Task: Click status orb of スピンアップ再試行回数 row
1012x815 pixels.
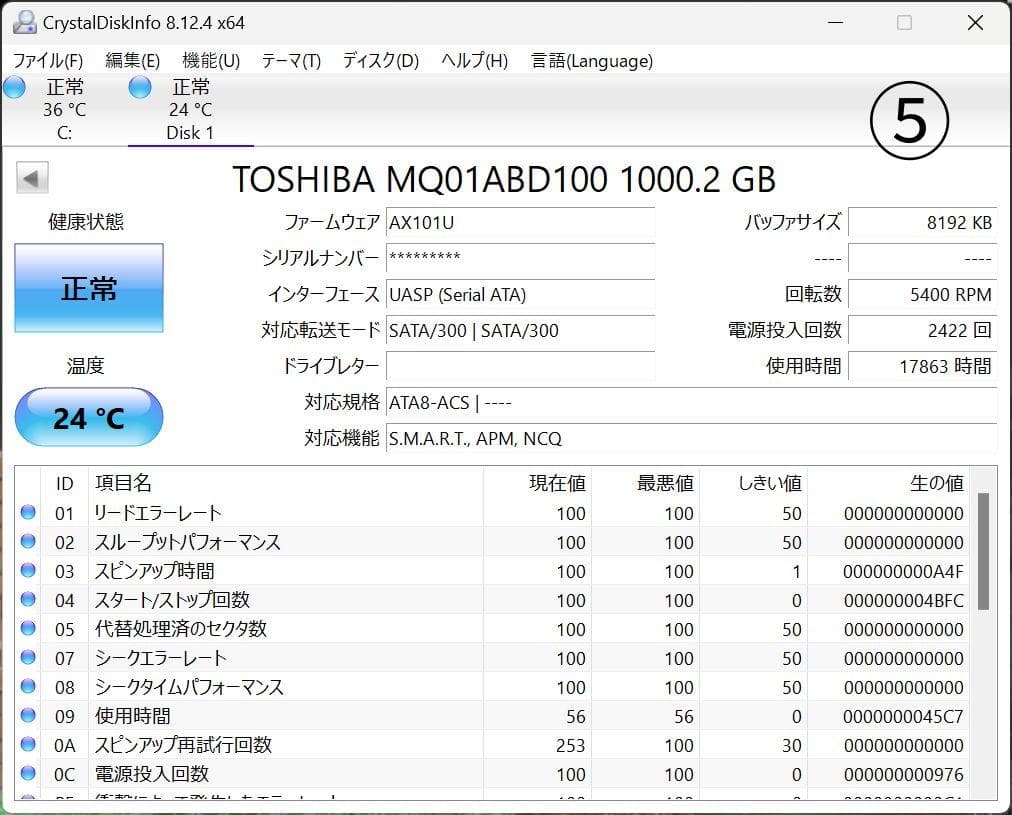Action: [28, 745]
